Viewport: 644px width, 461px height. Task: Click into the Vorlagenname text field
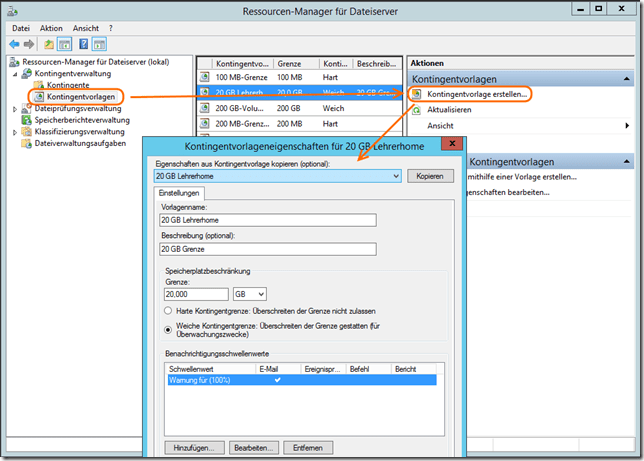267,220
